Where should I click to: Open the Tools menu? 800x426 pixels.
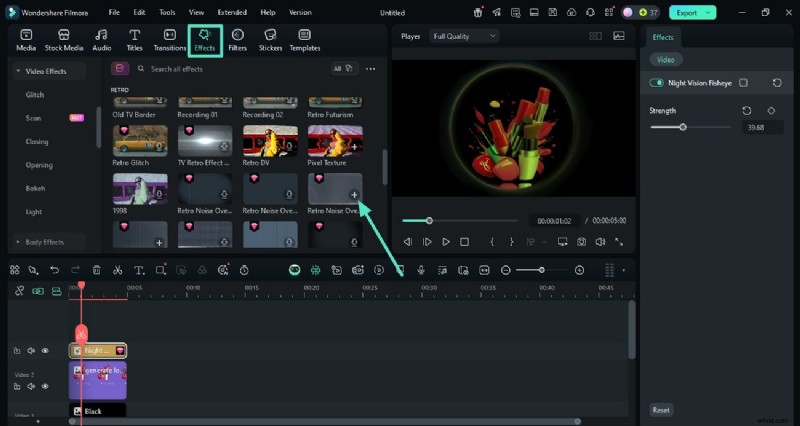coord(167,12)
